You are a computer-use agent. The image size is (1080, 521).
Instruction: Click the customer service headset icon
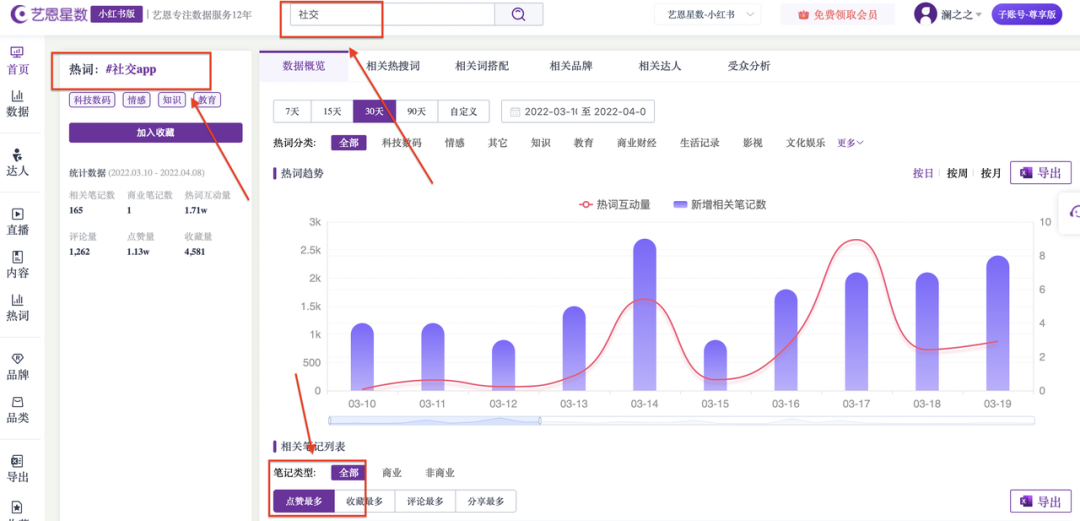pos(1073,212)
